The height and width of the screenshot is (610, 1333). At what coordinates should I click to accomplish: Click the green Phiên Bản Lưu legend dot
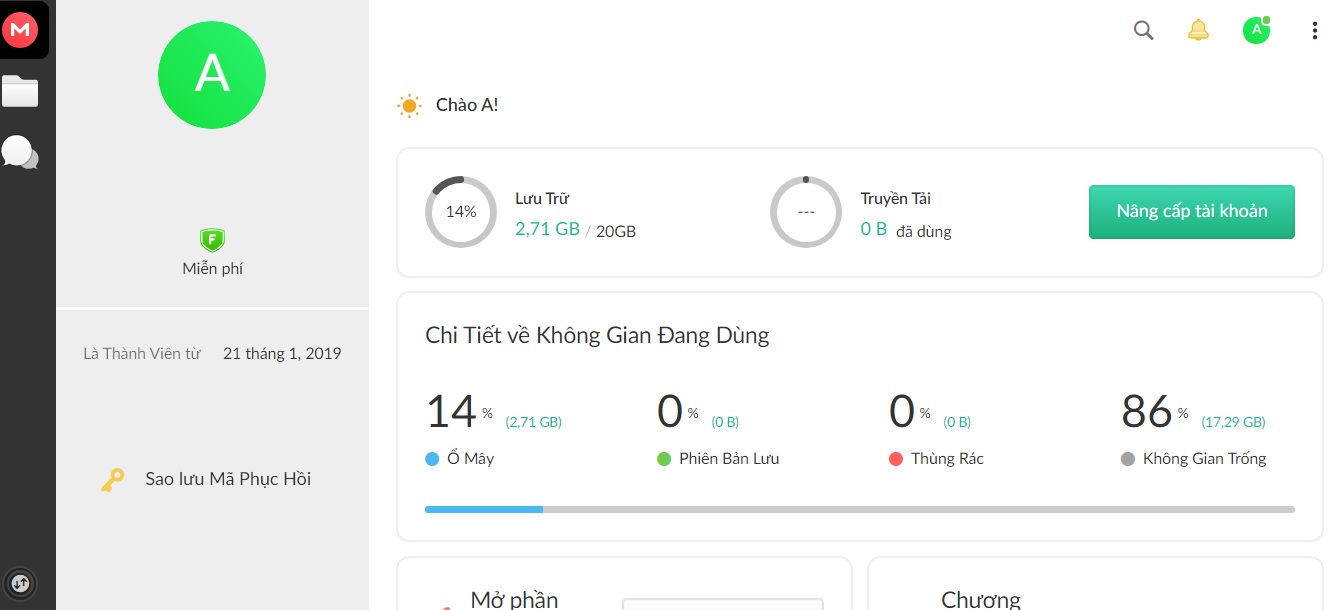664,459
